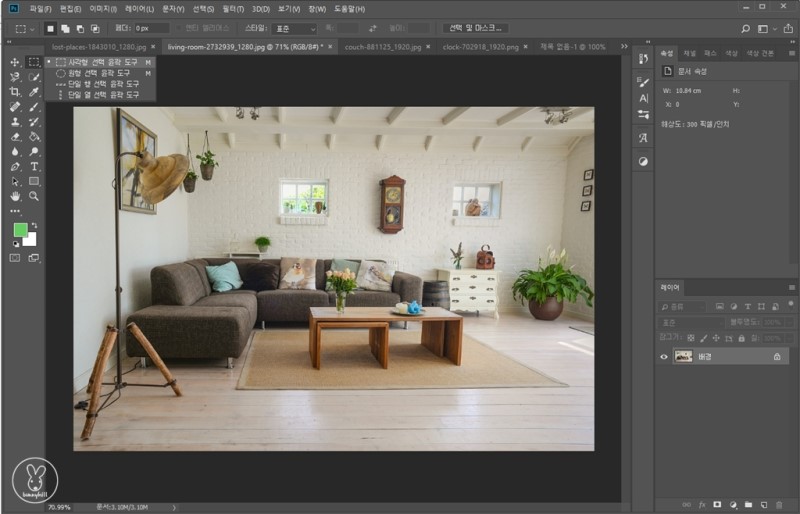Viewport: 800px width, 514px height.
Task: Expand the hidden document tabs overflow arrows
Action: pos(624,46)
